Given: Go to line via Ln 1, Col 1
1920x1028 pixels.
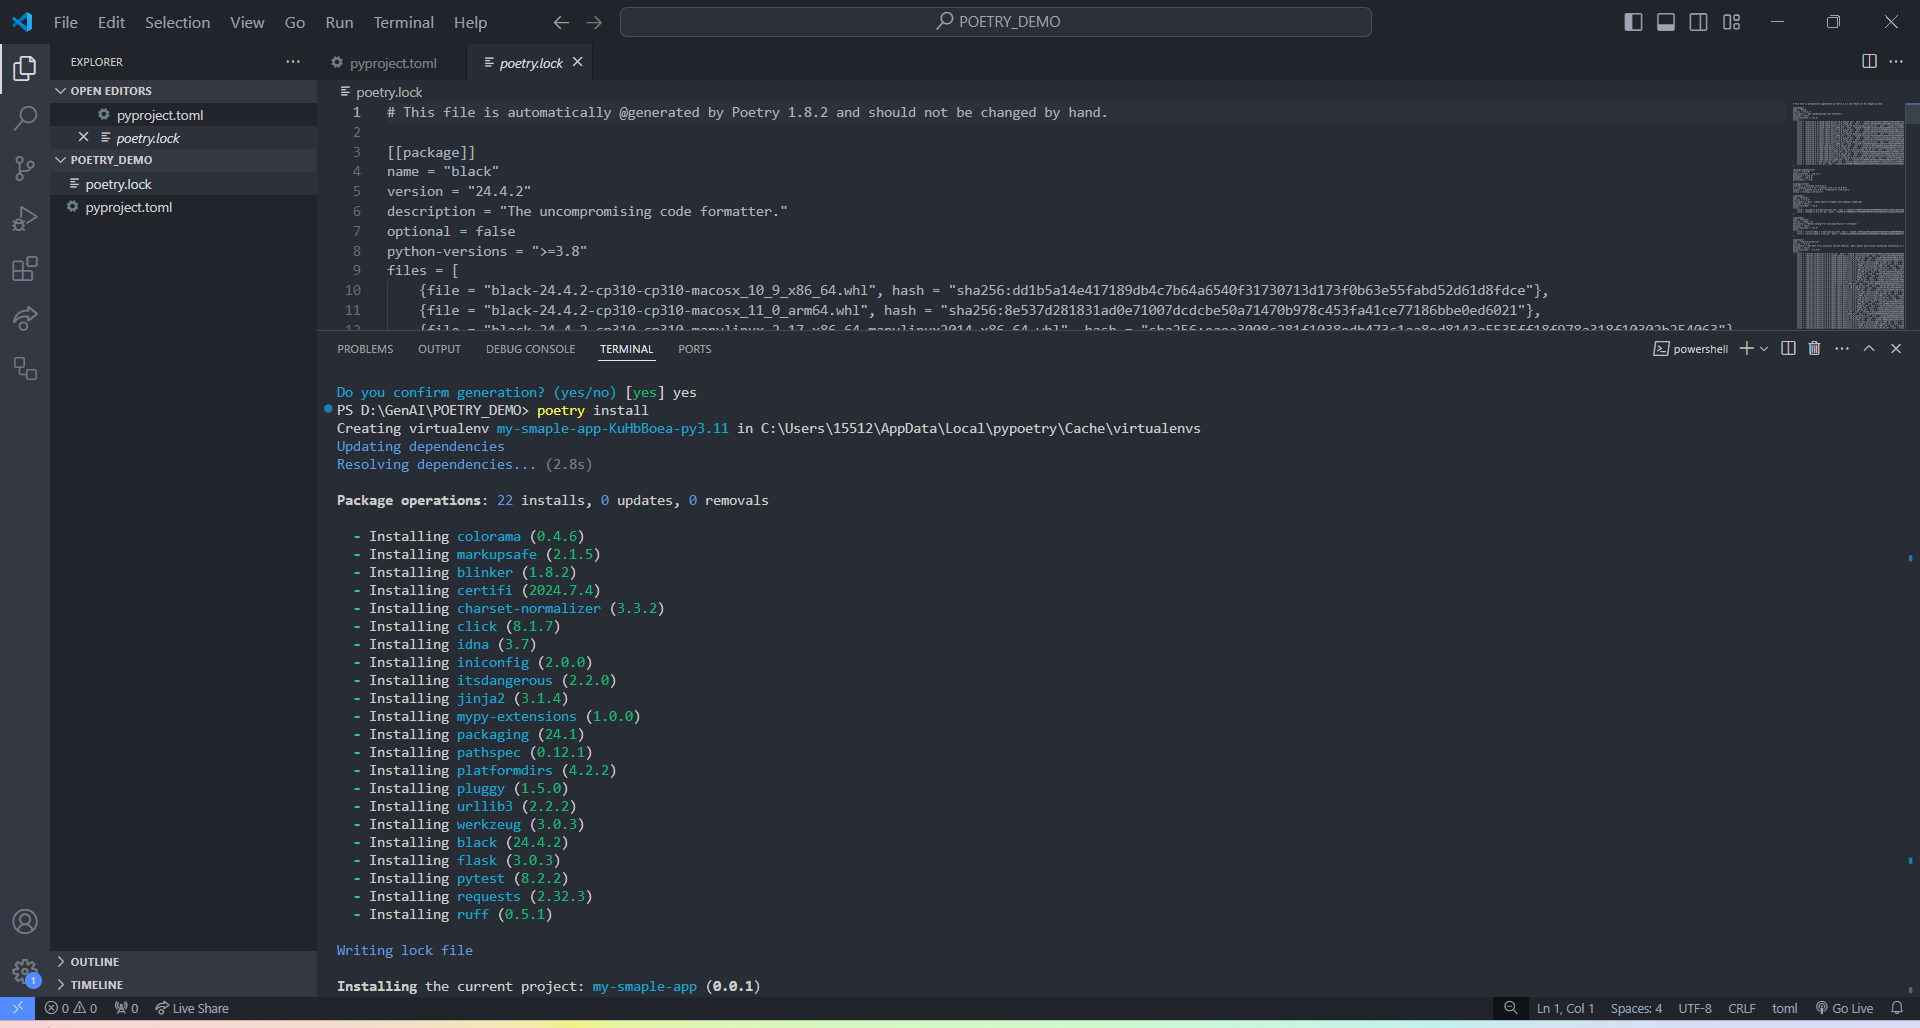Looking at the screenshot, I should point(1565,1008).
